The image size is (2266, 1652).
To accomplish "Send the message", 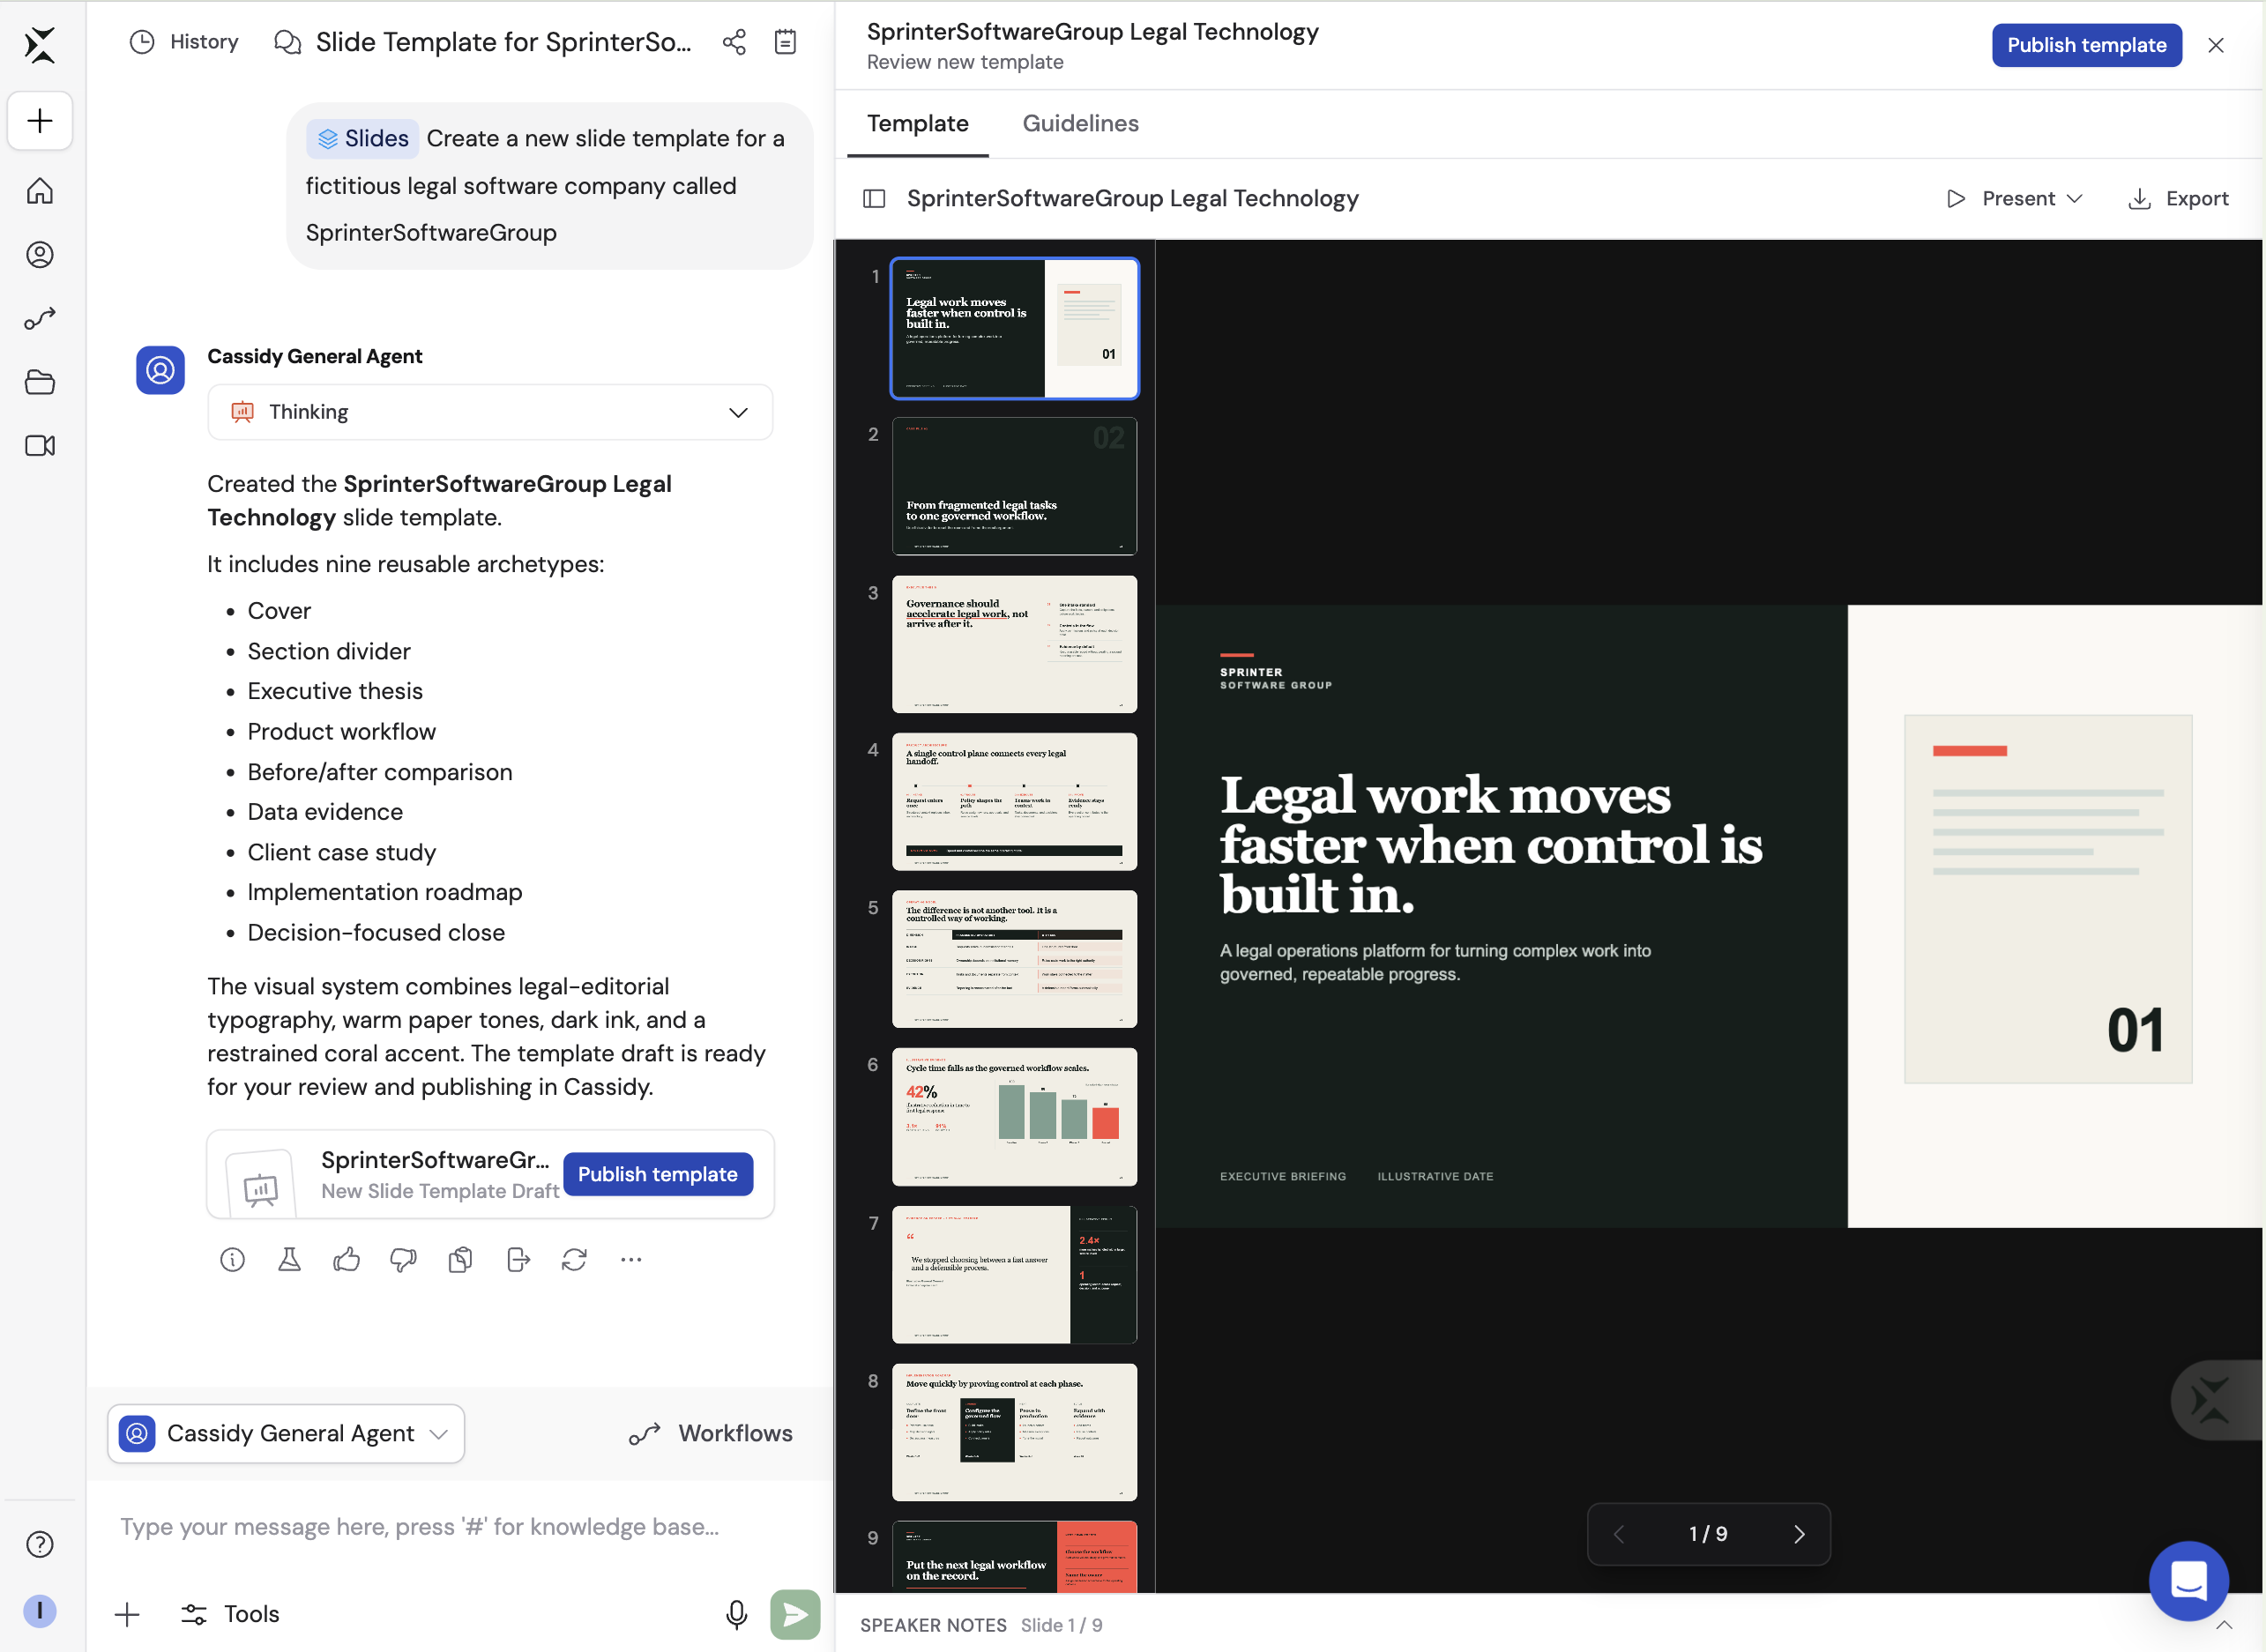I will click(795, 1614).
